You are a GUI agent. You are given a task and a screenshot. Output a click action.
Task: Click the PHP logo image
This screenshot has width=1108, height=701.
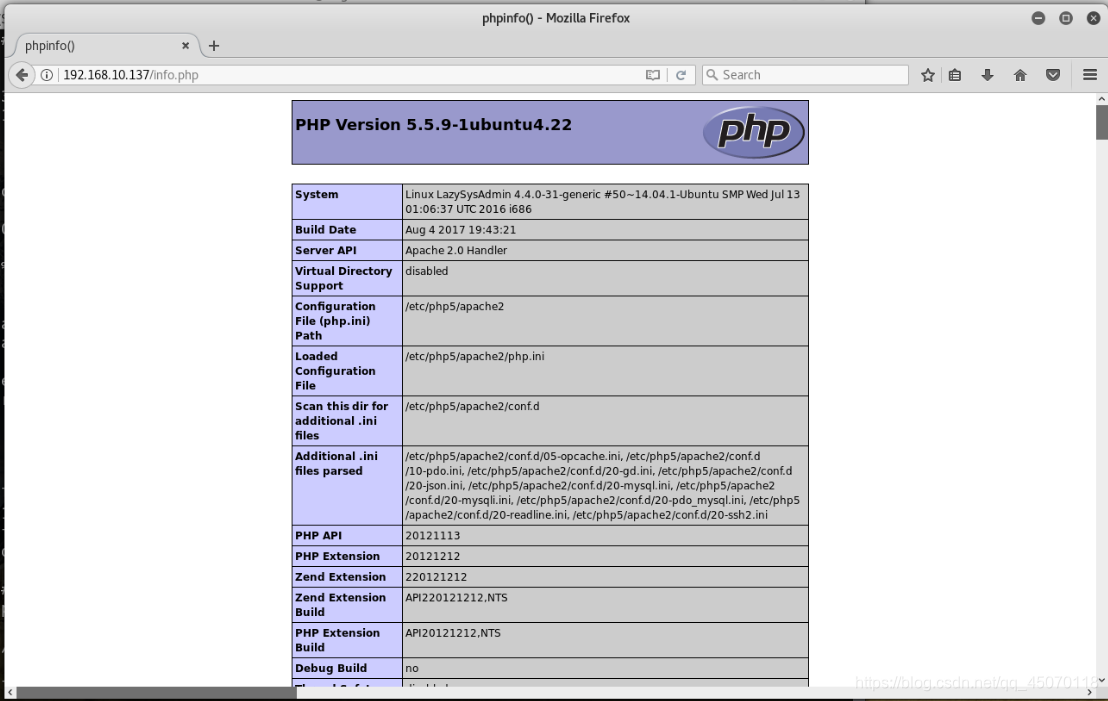(754, 131)
